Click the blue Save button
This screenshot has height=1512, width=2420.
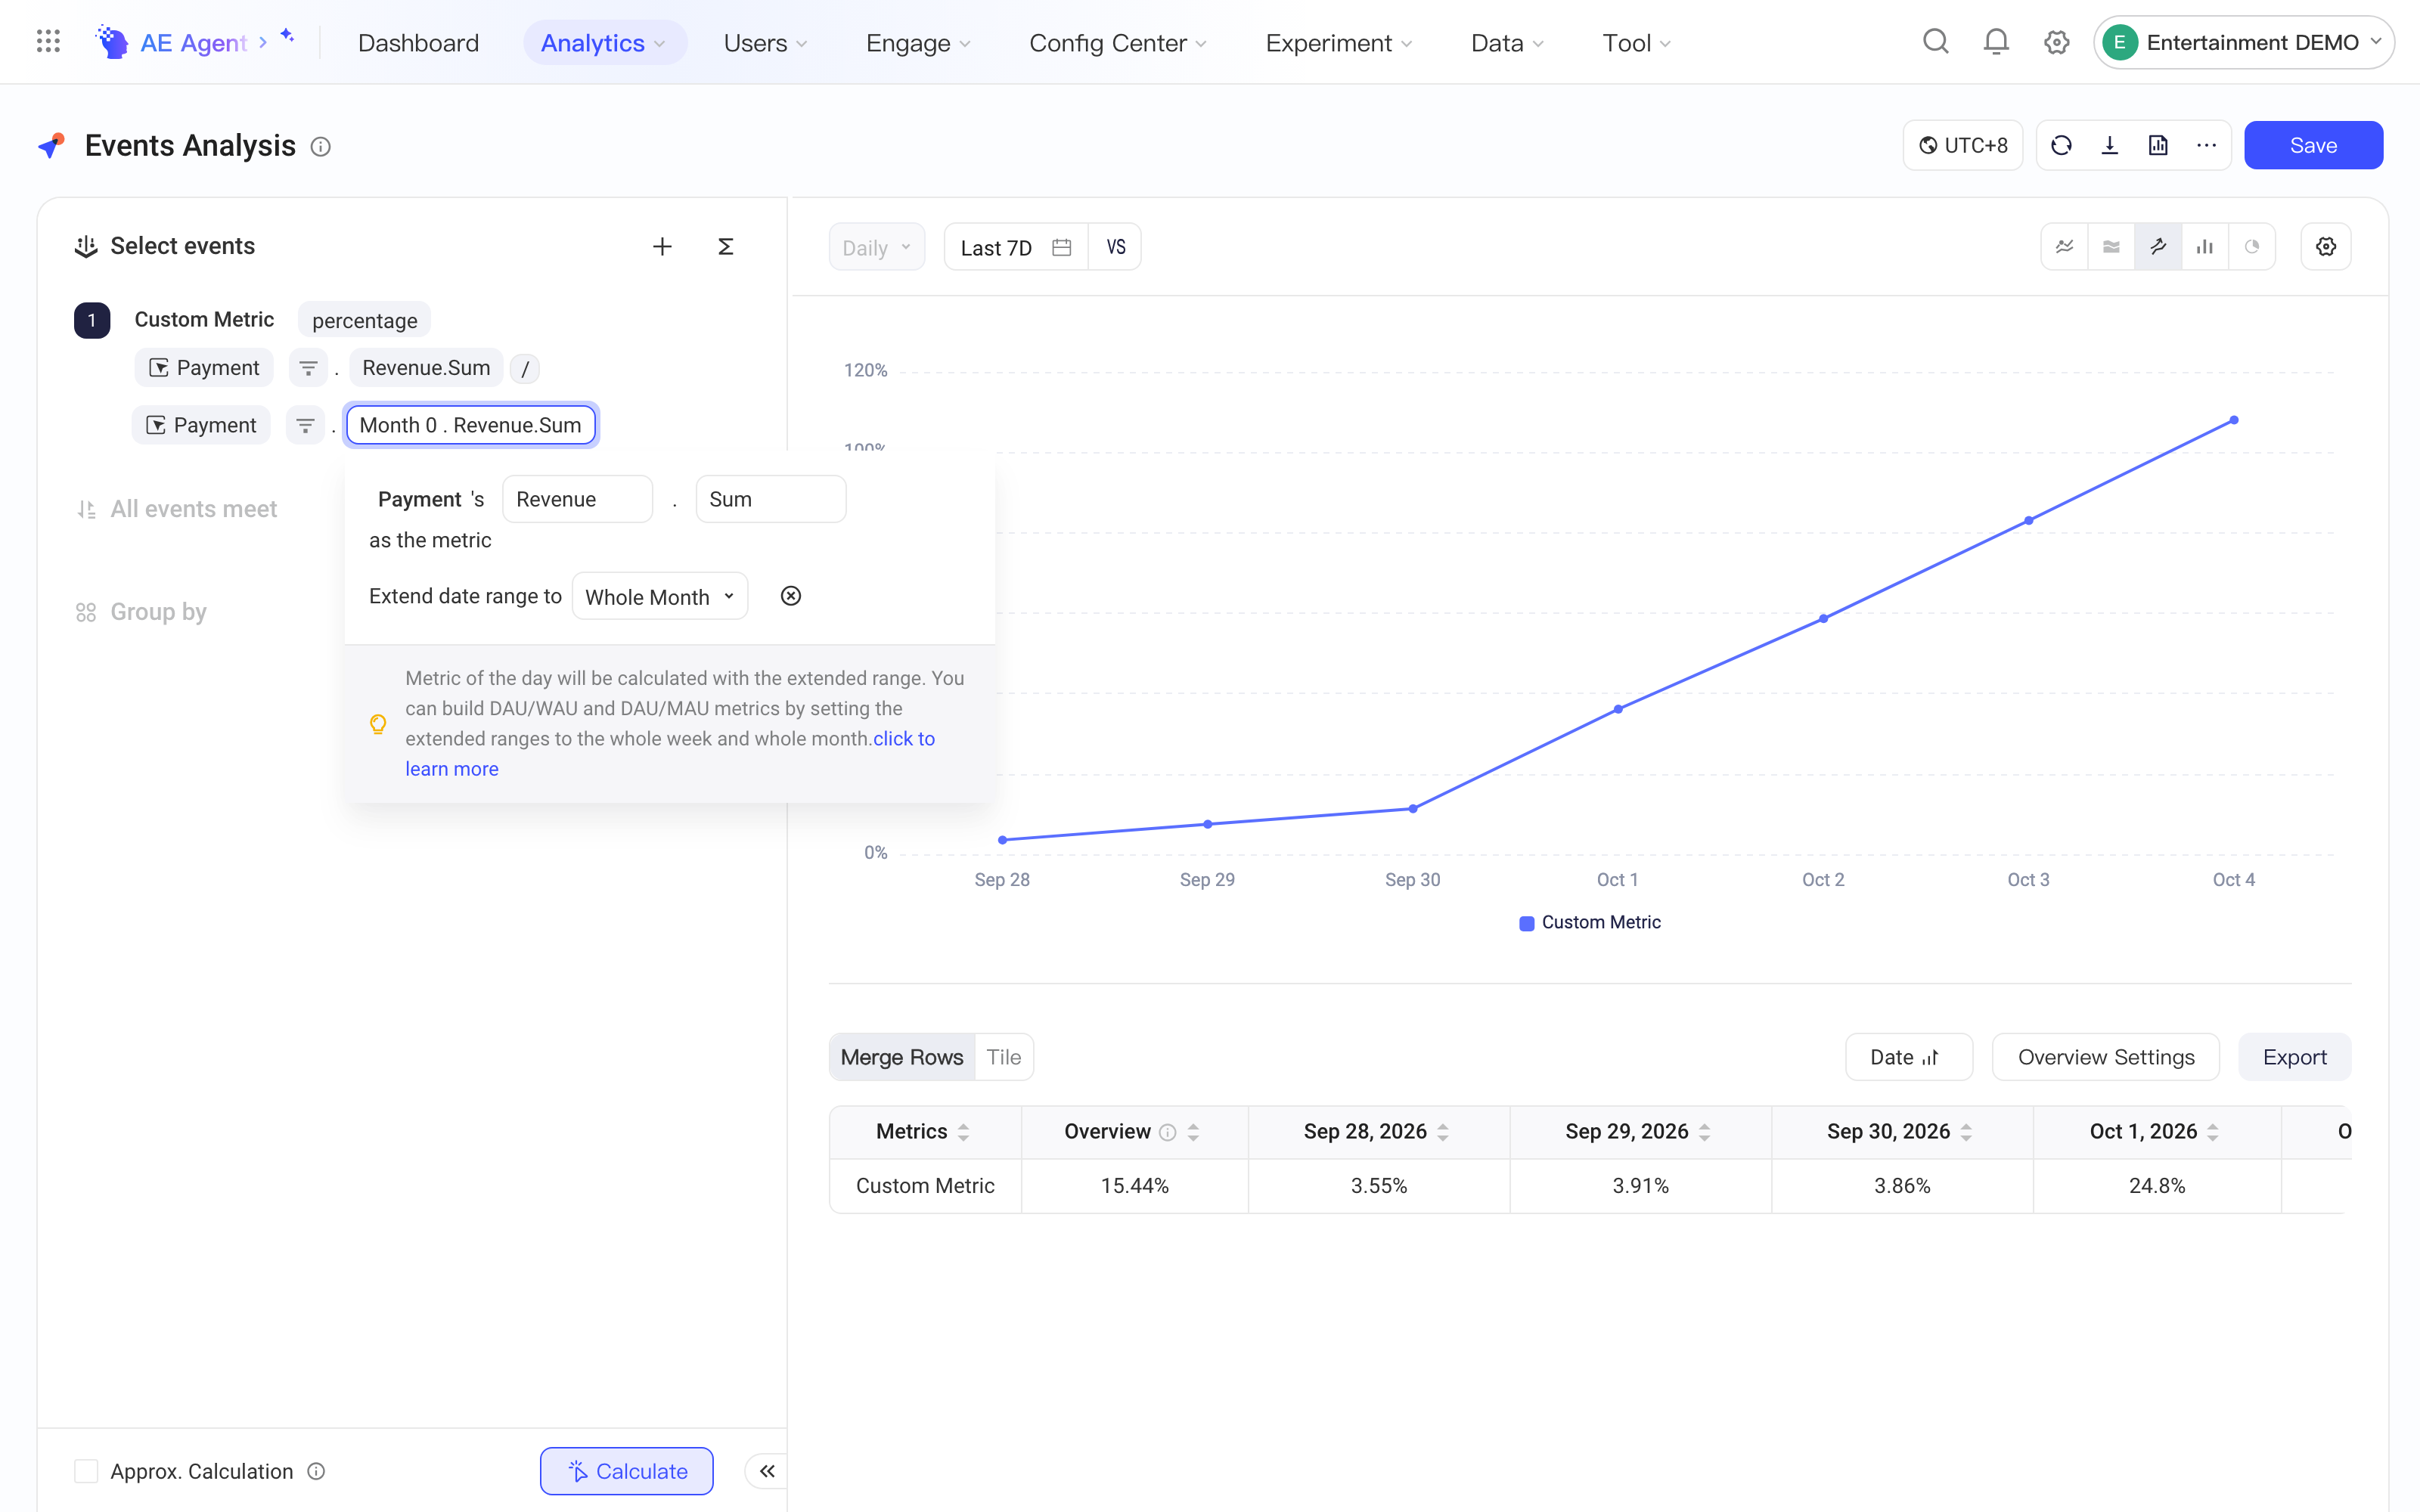(x=2313, y=145)
